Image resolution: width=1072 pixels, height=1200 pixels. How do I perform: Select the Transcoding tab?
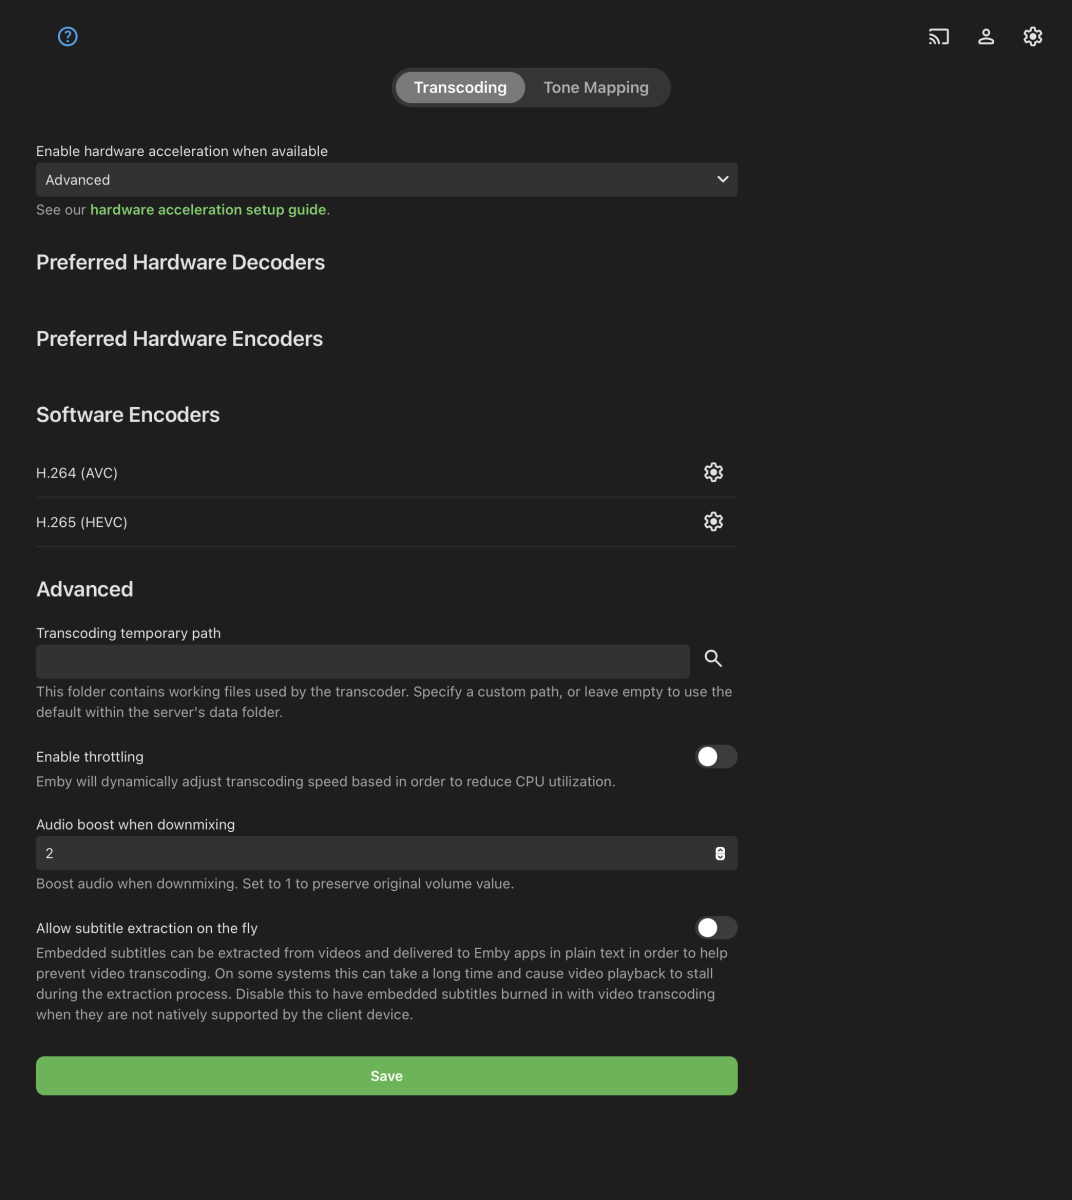[460, 87]
